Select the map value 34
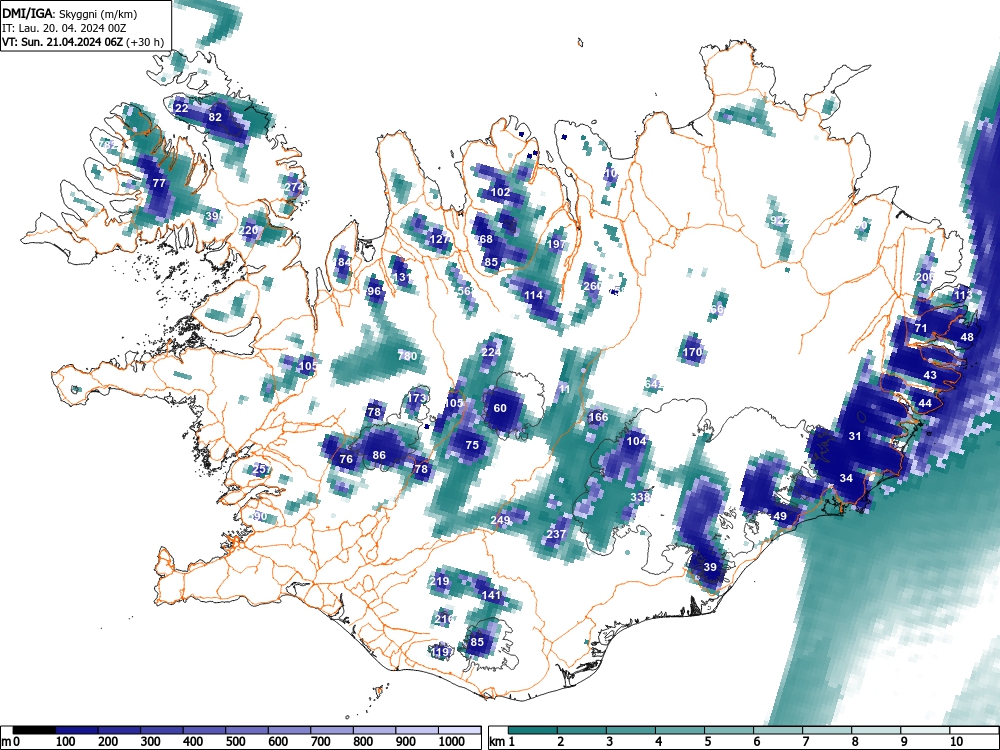This screenshot has width=1000, height=750. click(846, 478)
